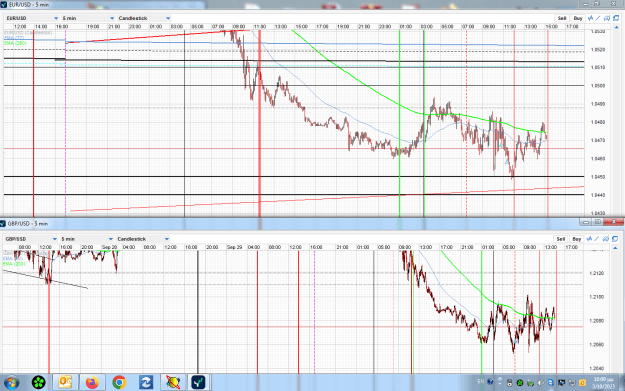Open 5 min timeframe dropdown on GBP/USD chart
The image size is (625, 391).
pos(87,239)
